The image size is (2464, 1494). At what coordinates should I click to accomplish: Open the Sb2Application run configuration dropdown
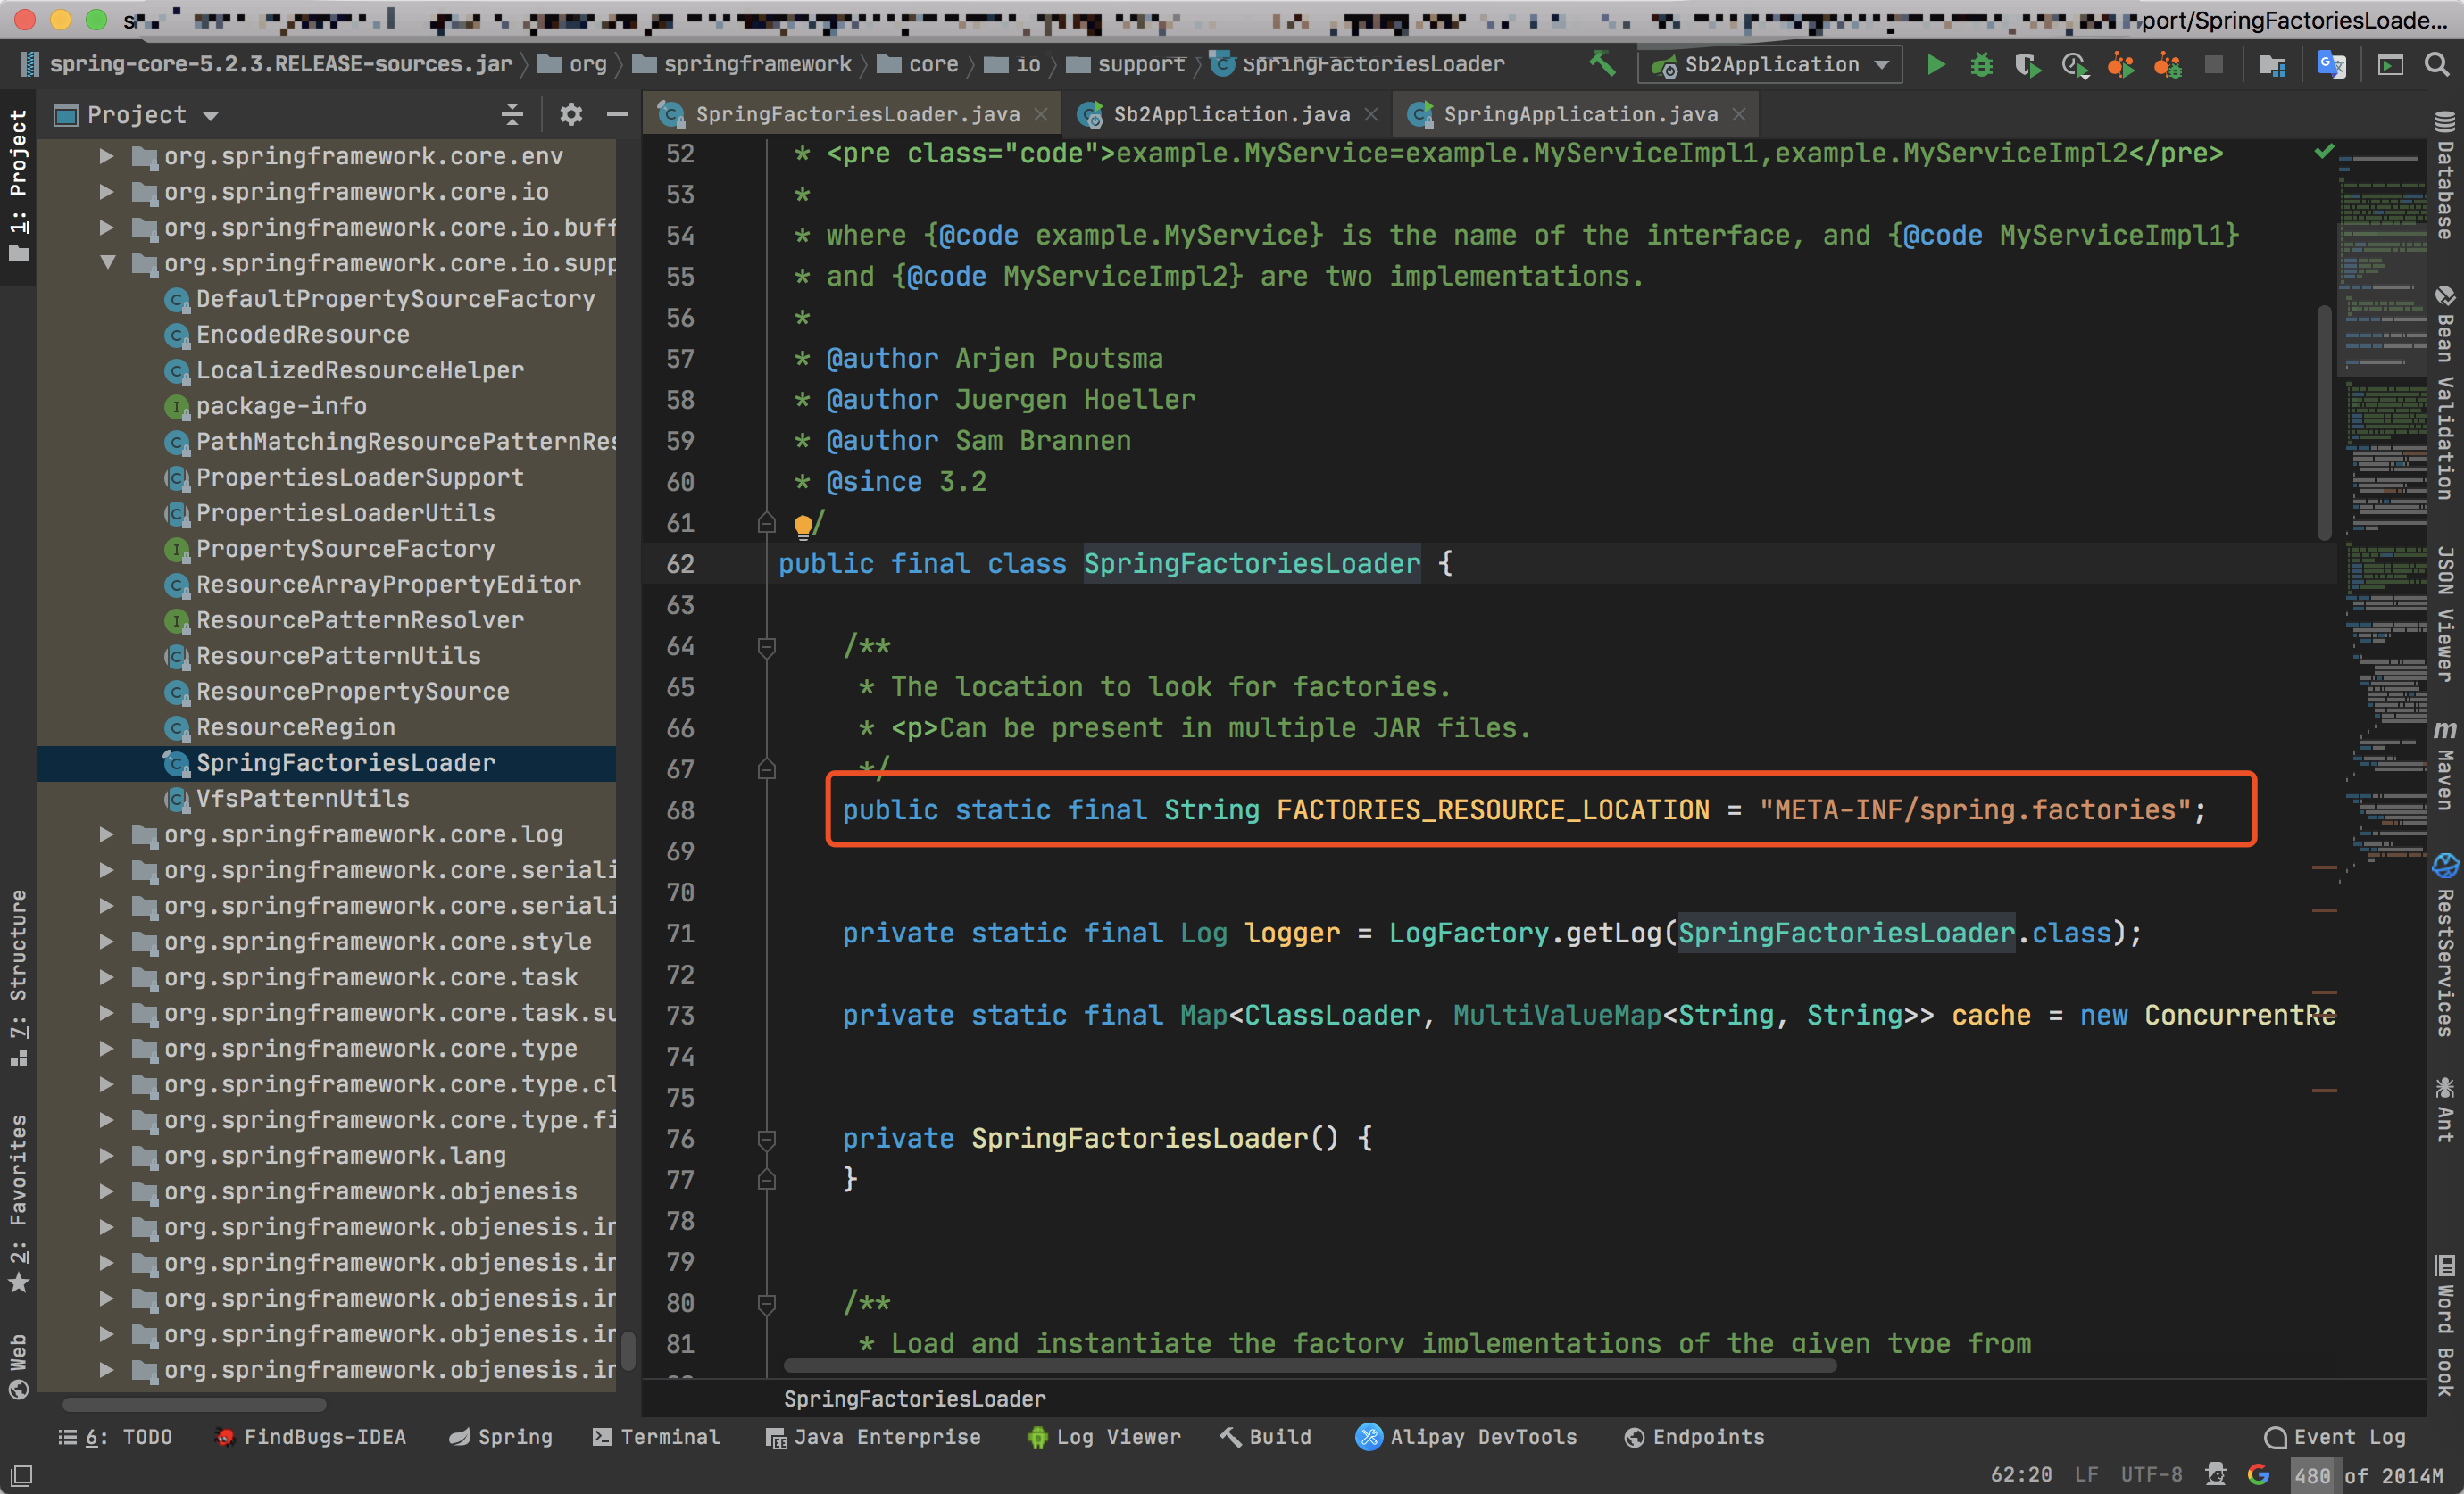point(1770,65)
